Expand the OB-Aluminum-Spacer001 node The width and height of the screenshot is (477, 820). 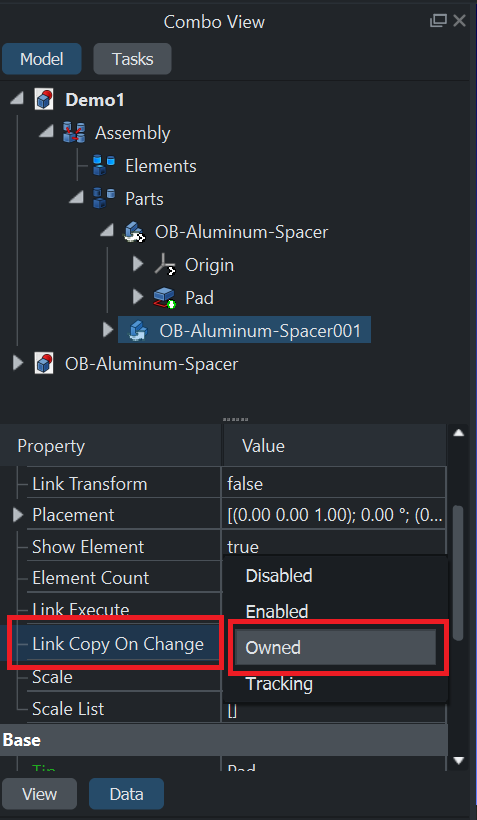(x=108, y=330)
